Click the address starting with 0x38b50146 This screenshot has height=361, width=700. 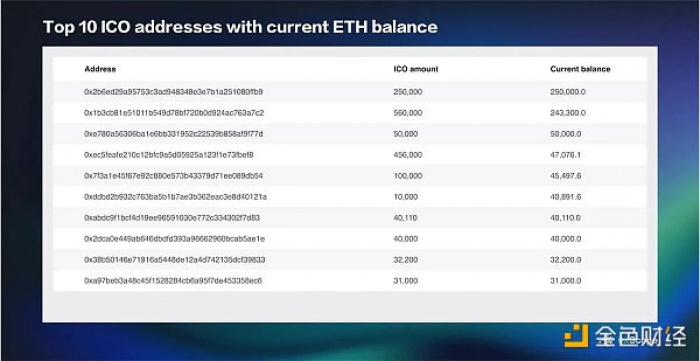[x=175, y=260]
